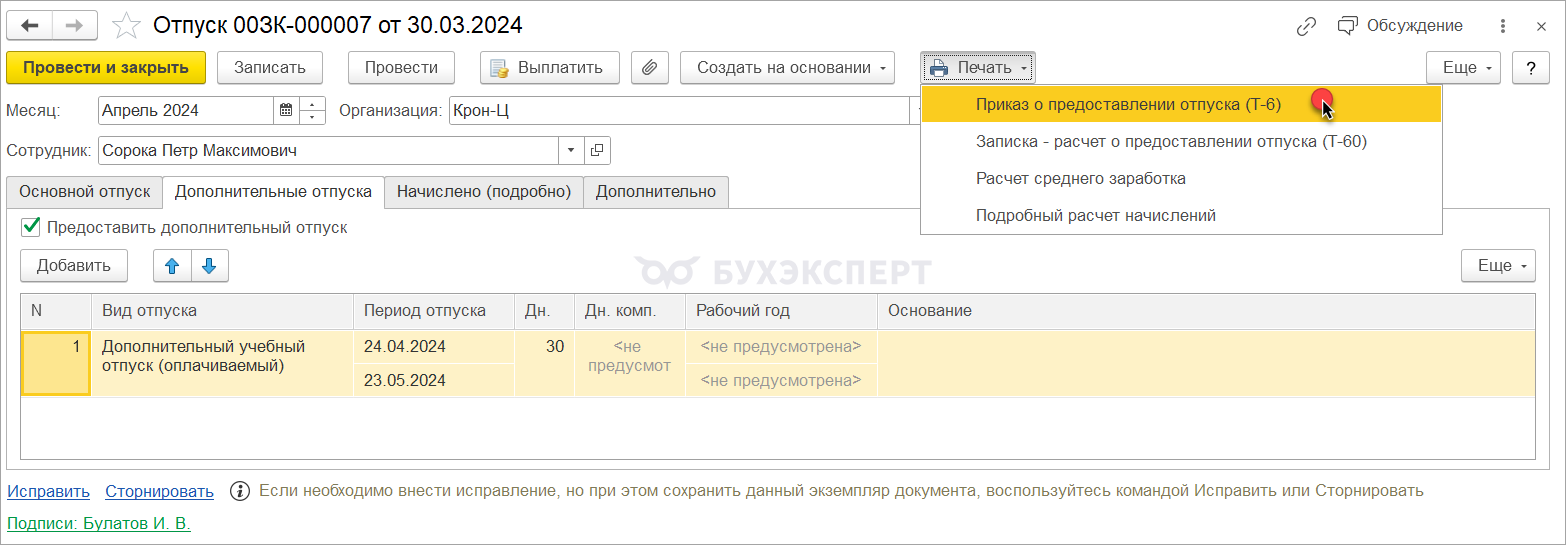Open employee card from Сотрудник field
Viewport: 1566px width, 545px height.
(597, 150)
